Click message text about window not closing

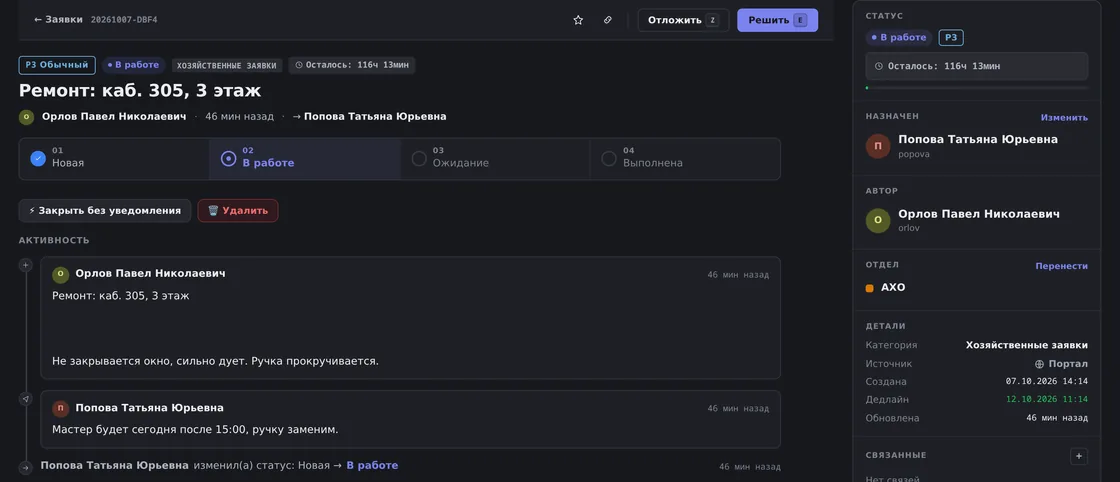[x=215, y=361]
